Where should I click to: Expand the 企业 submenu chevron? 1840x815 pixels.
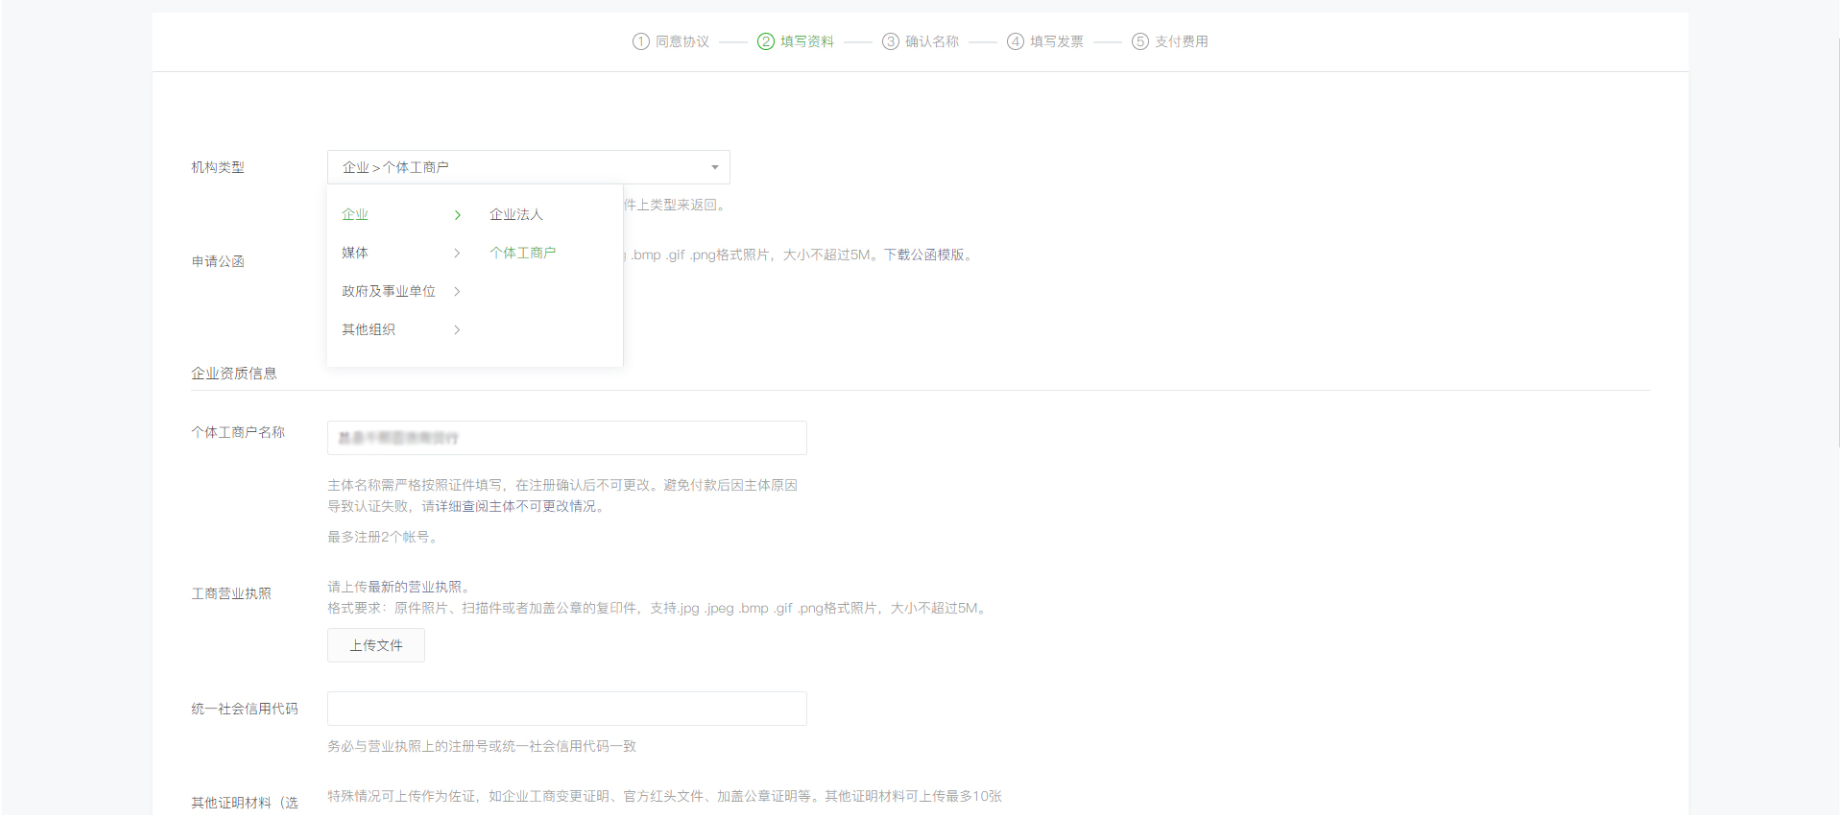[x=457, y=215]
